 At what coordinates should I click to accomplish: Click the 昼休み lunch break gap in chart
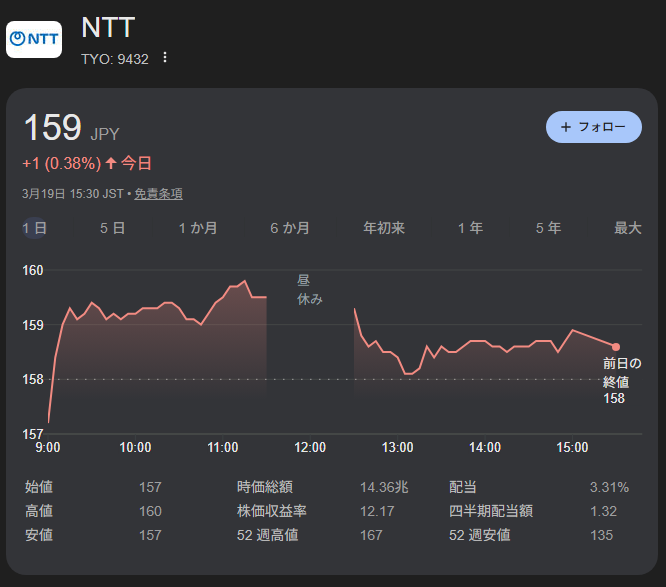tap(310, 290)
